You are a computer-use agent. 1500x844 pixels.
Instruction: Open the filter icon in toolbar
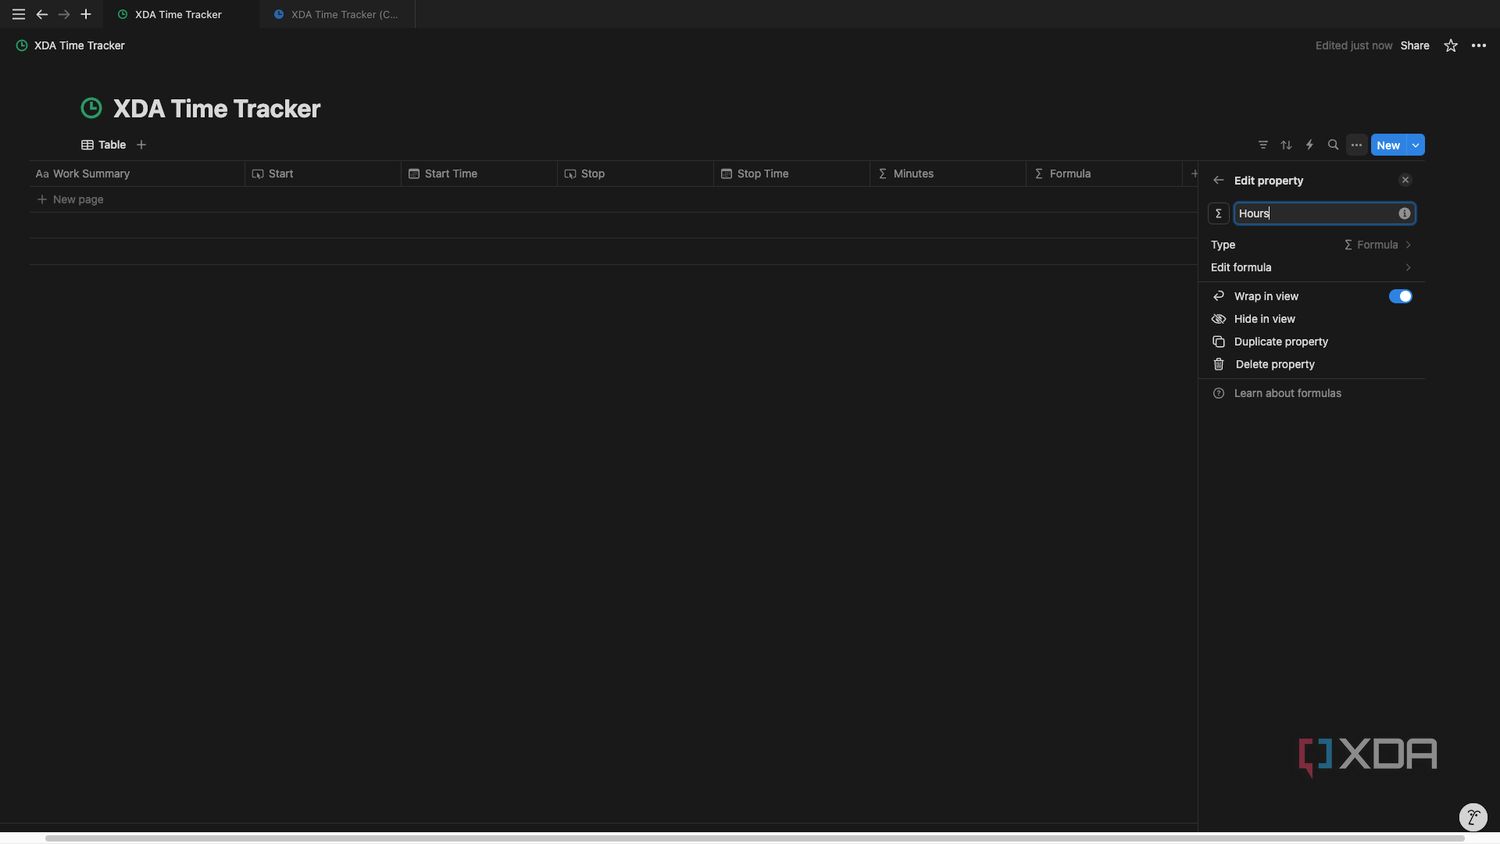[1263, 145]
